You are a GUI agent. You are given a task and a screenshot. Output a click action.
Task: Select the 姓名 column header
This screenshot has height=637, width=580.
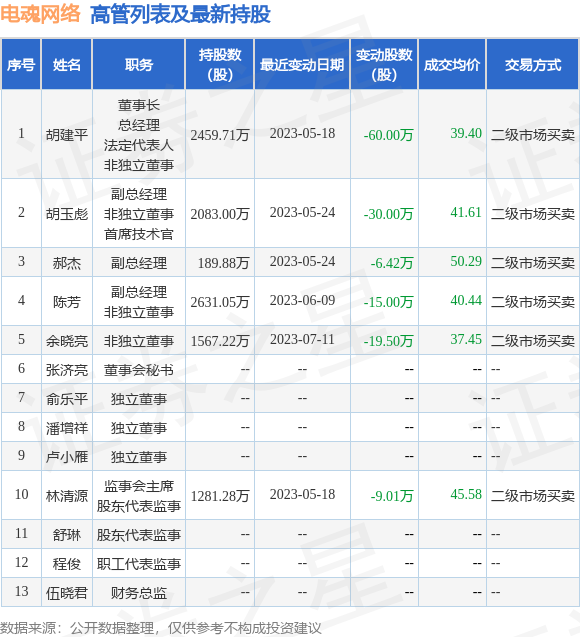67,65
